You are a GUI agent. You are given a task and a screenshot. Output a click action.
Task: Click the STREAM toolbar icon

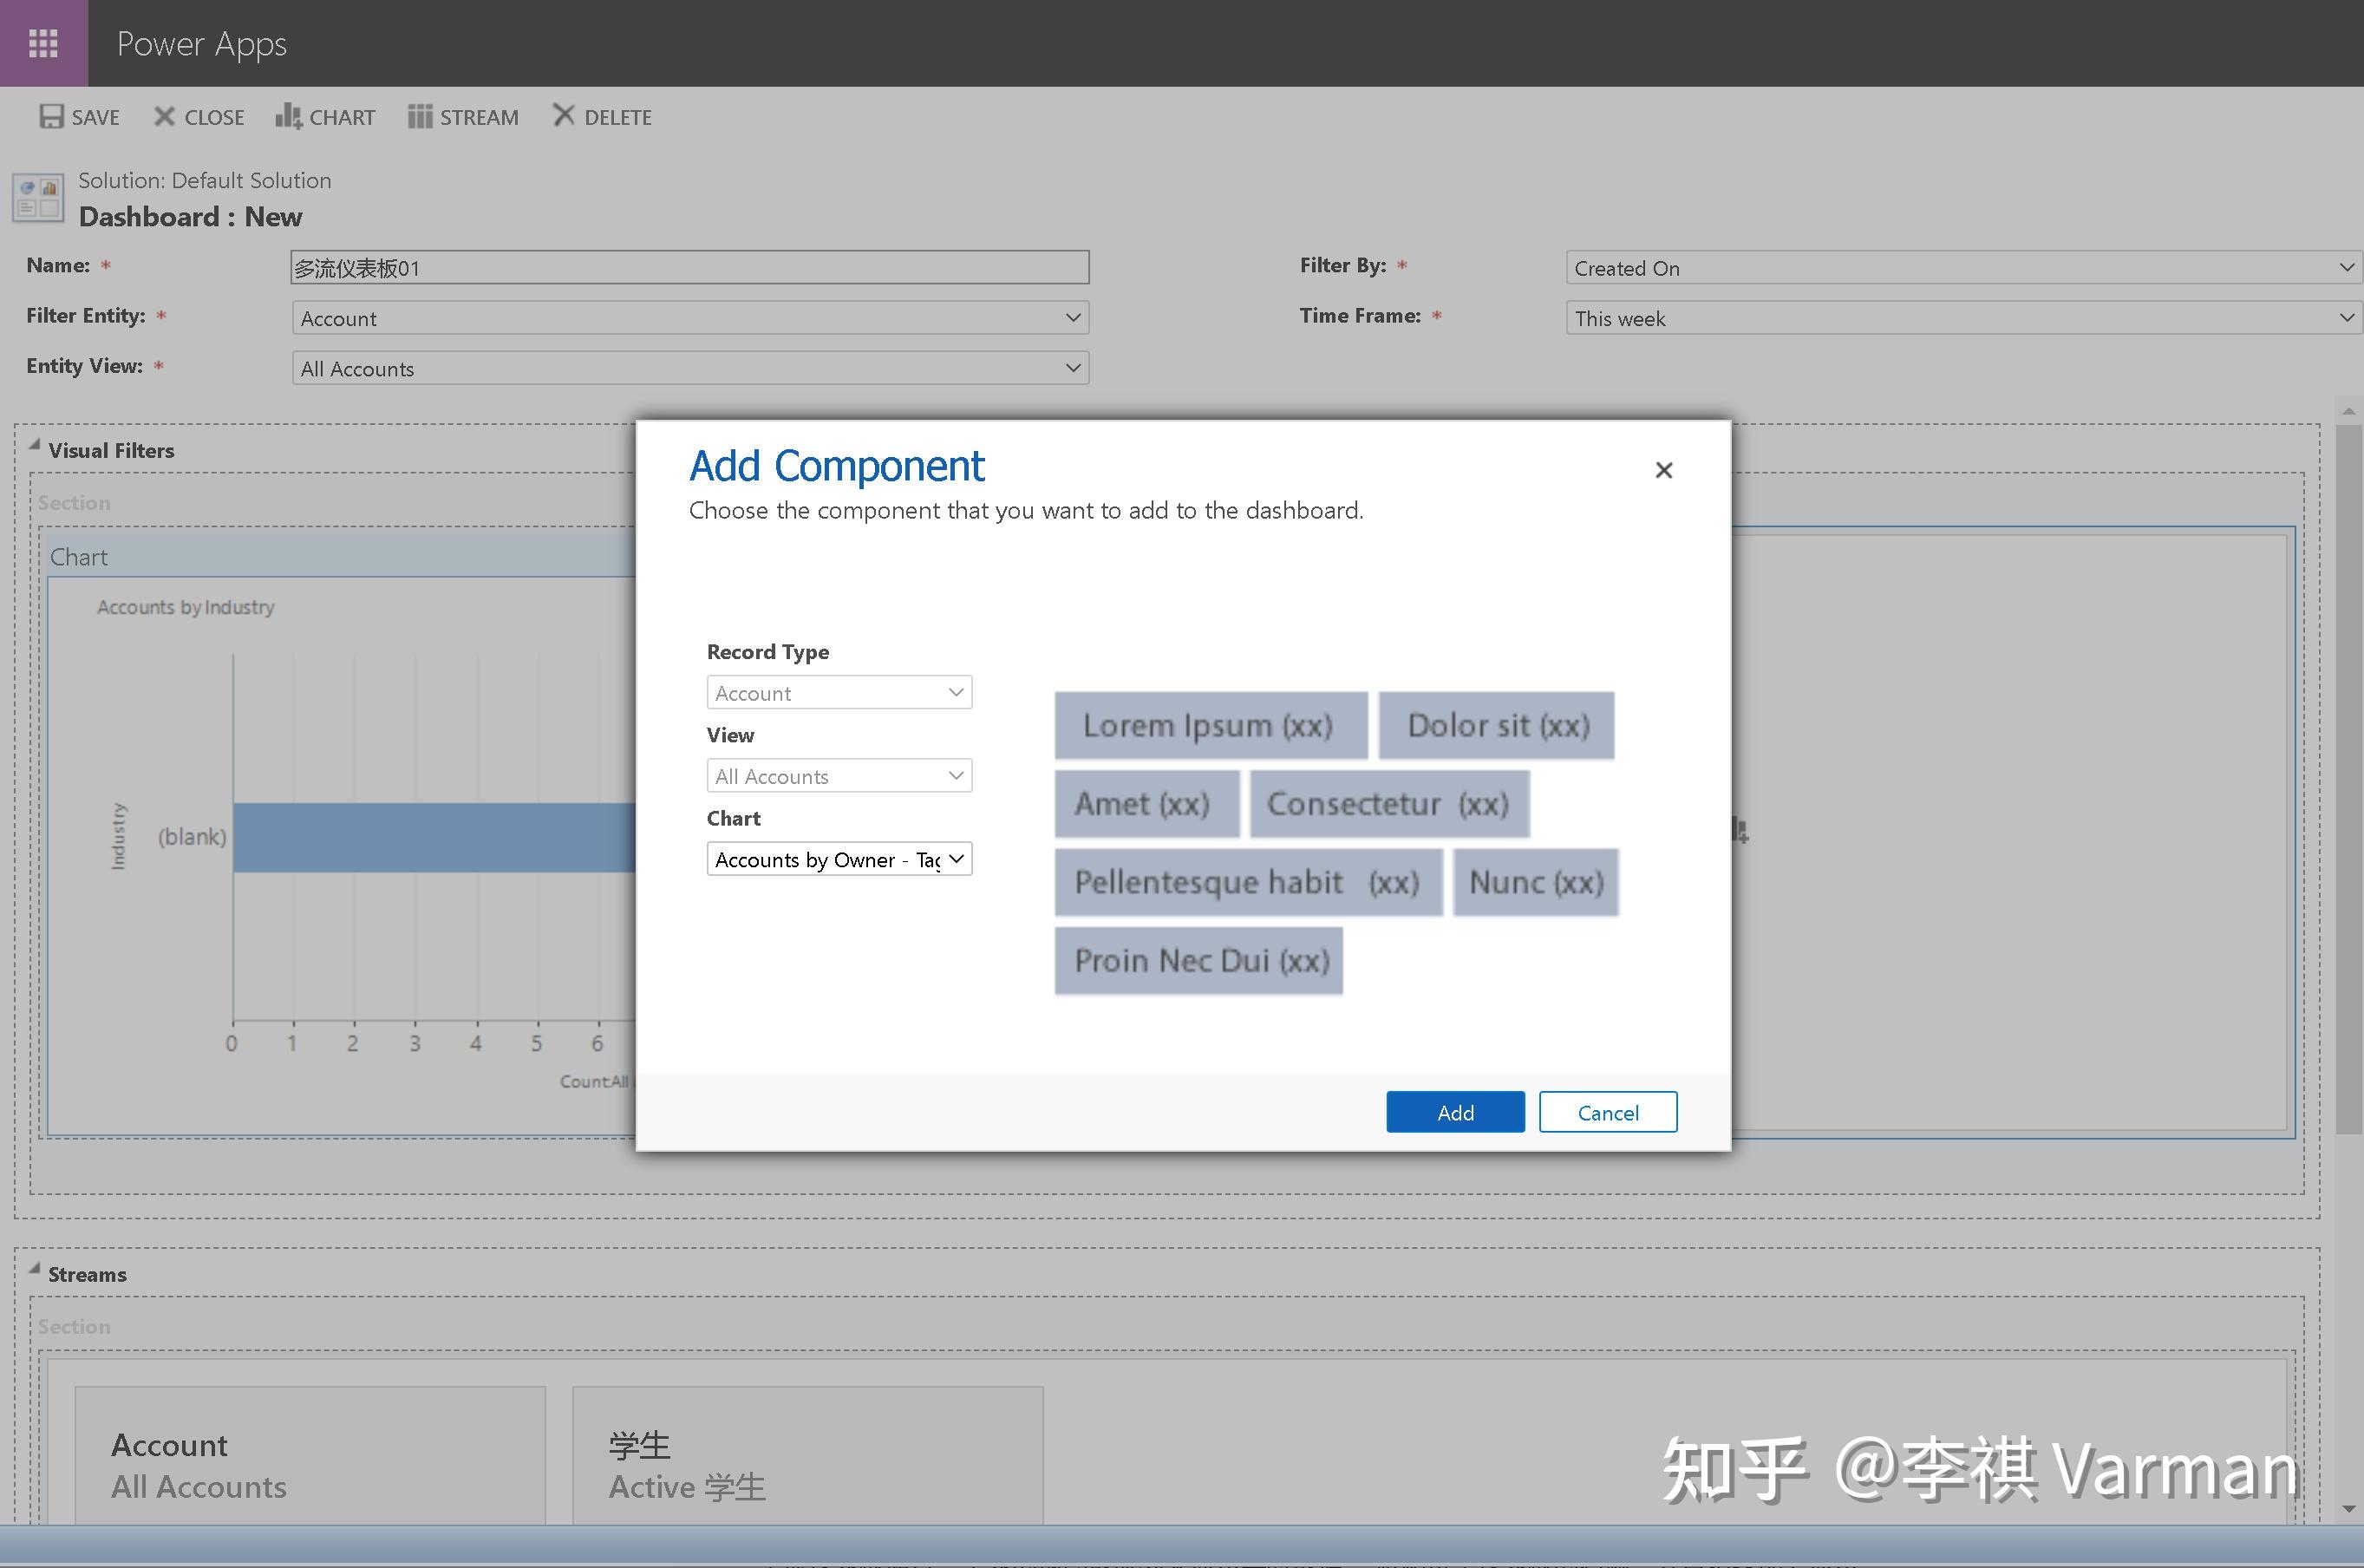coord(420,117)
